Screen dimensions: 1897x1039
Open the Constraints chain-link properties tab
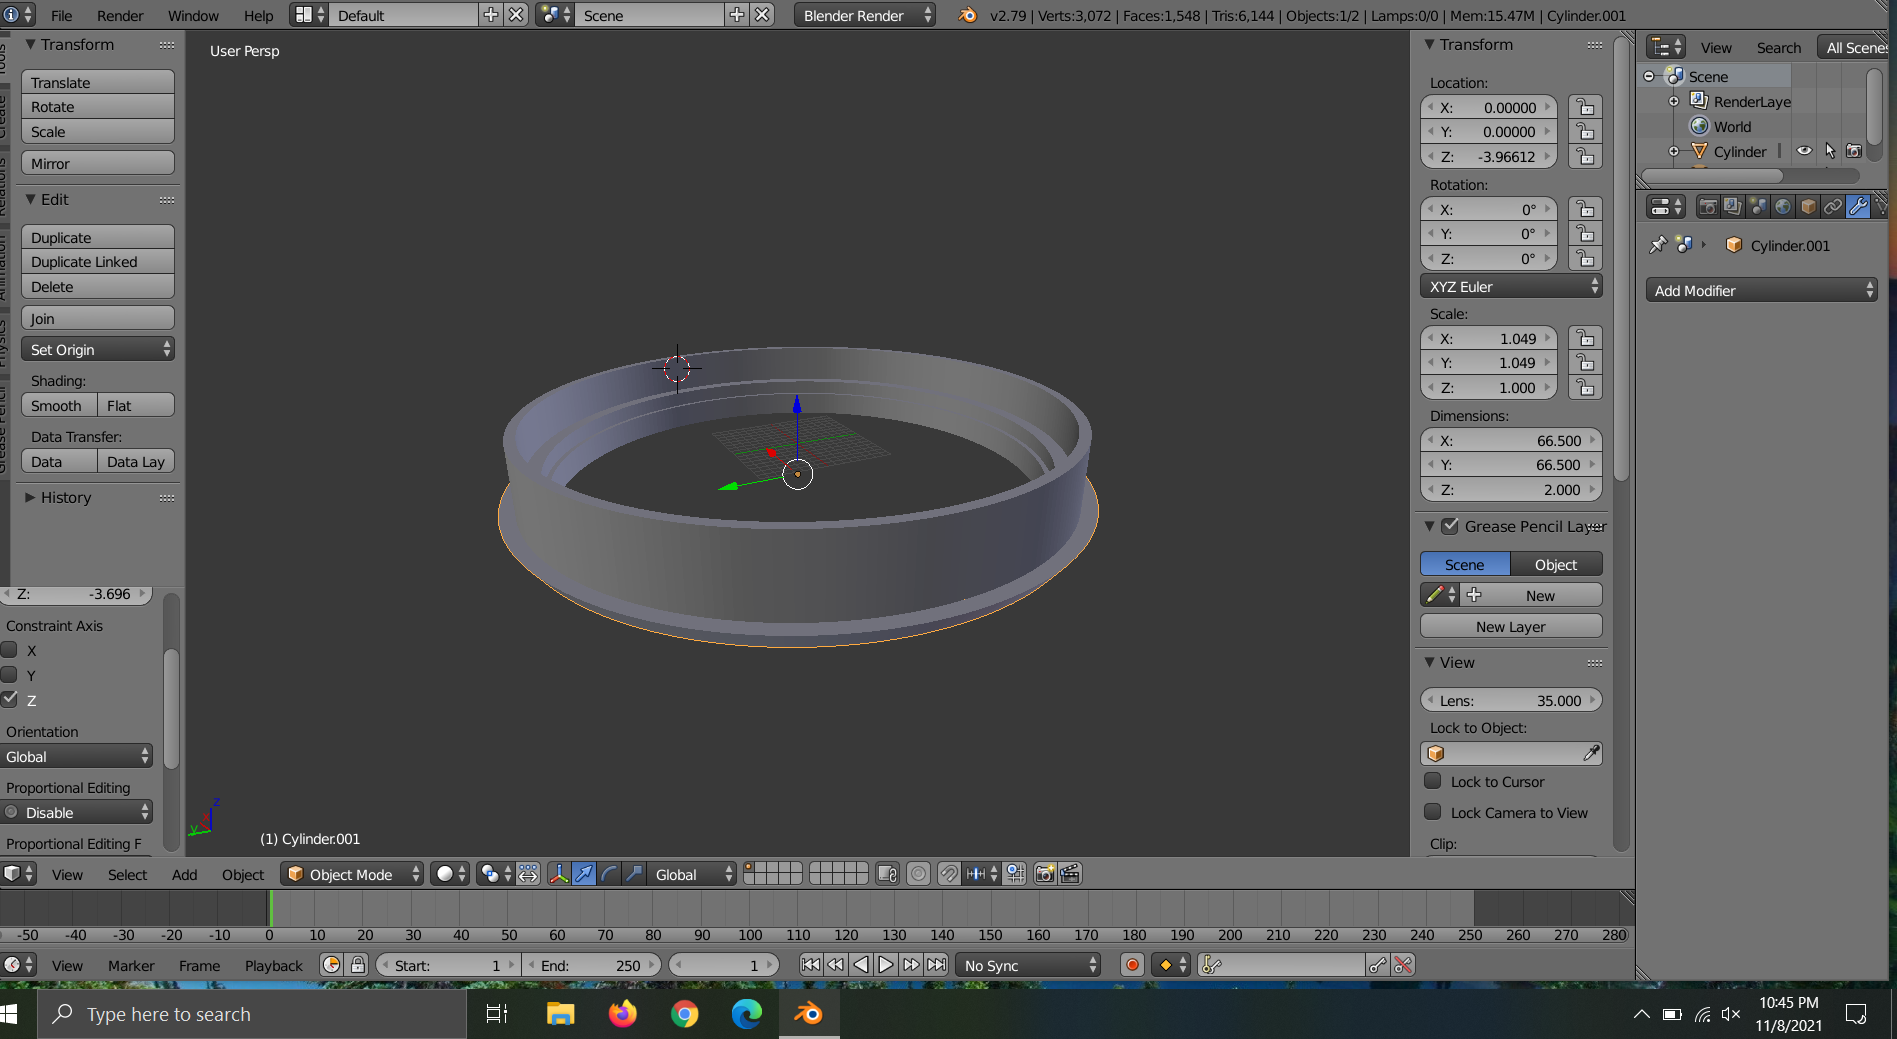point(1832,207)
